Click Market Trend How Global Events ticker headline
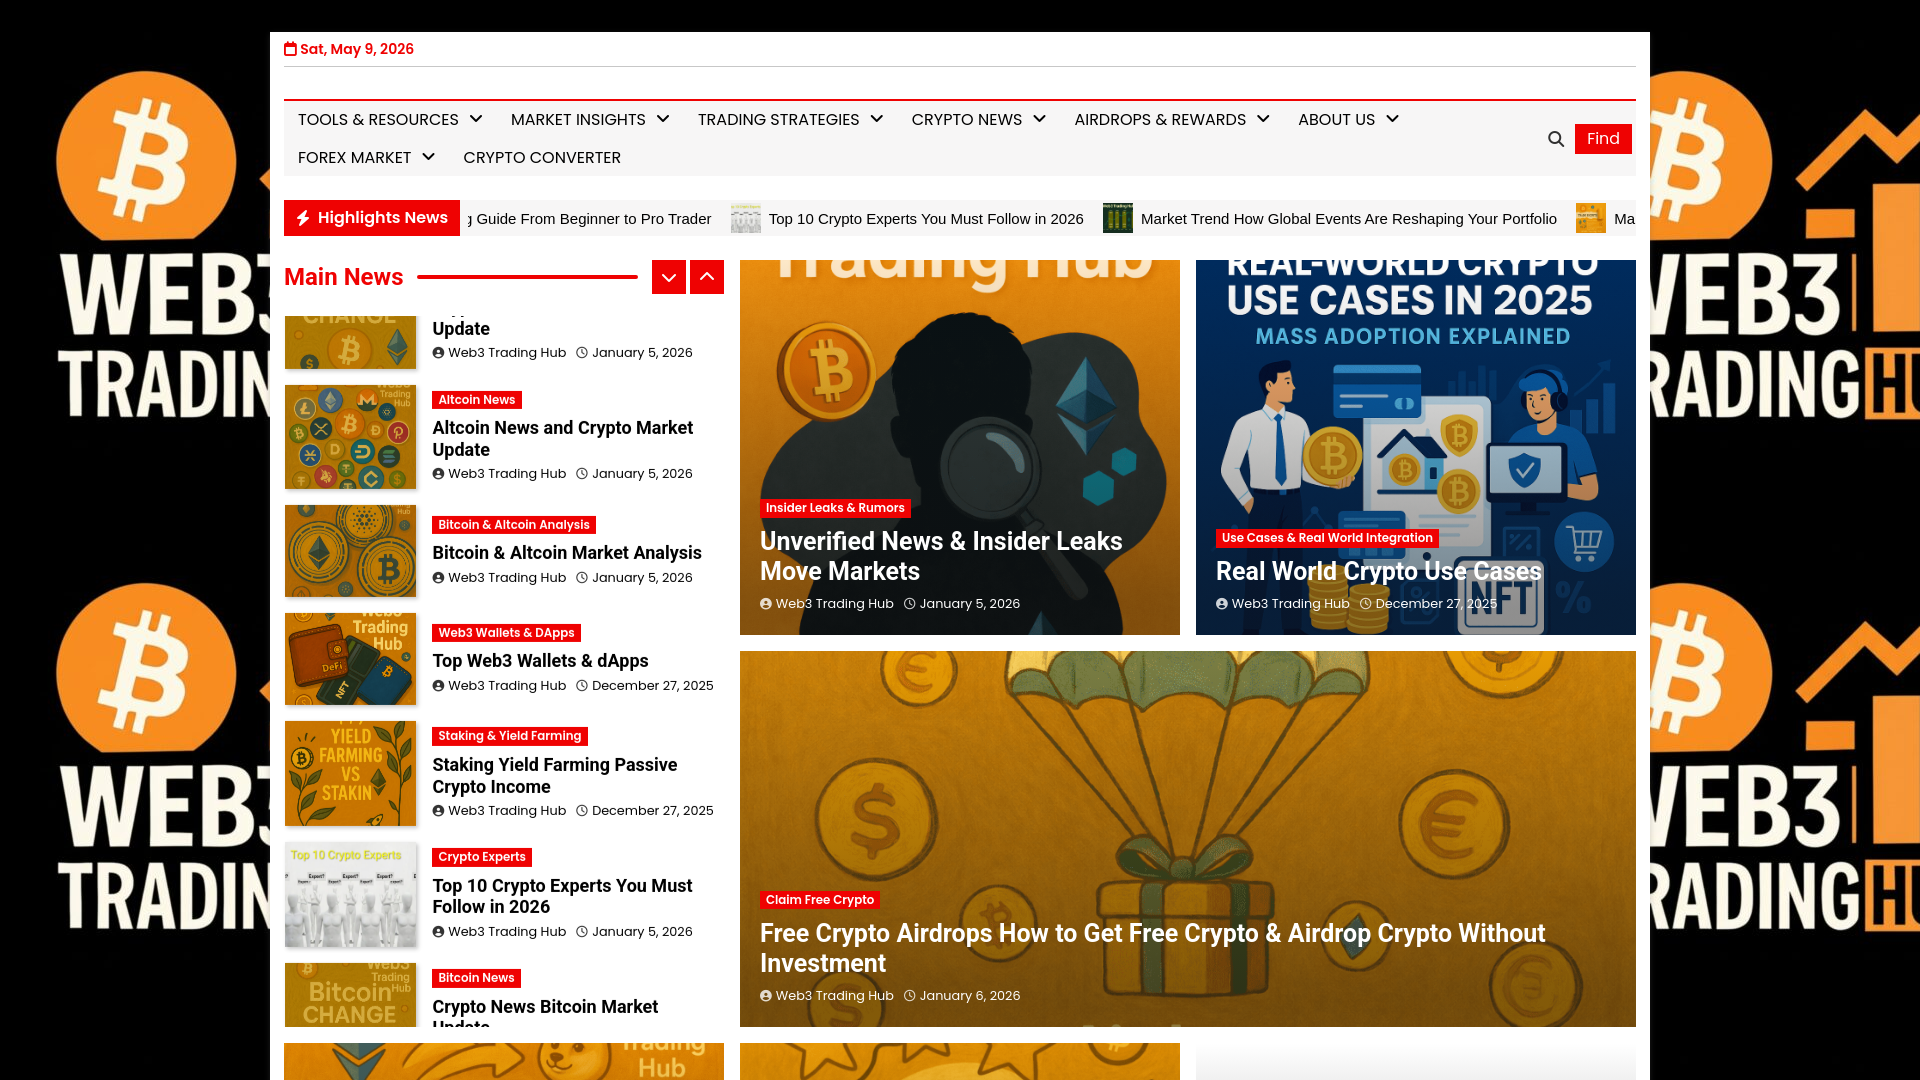 (1349, 219)
